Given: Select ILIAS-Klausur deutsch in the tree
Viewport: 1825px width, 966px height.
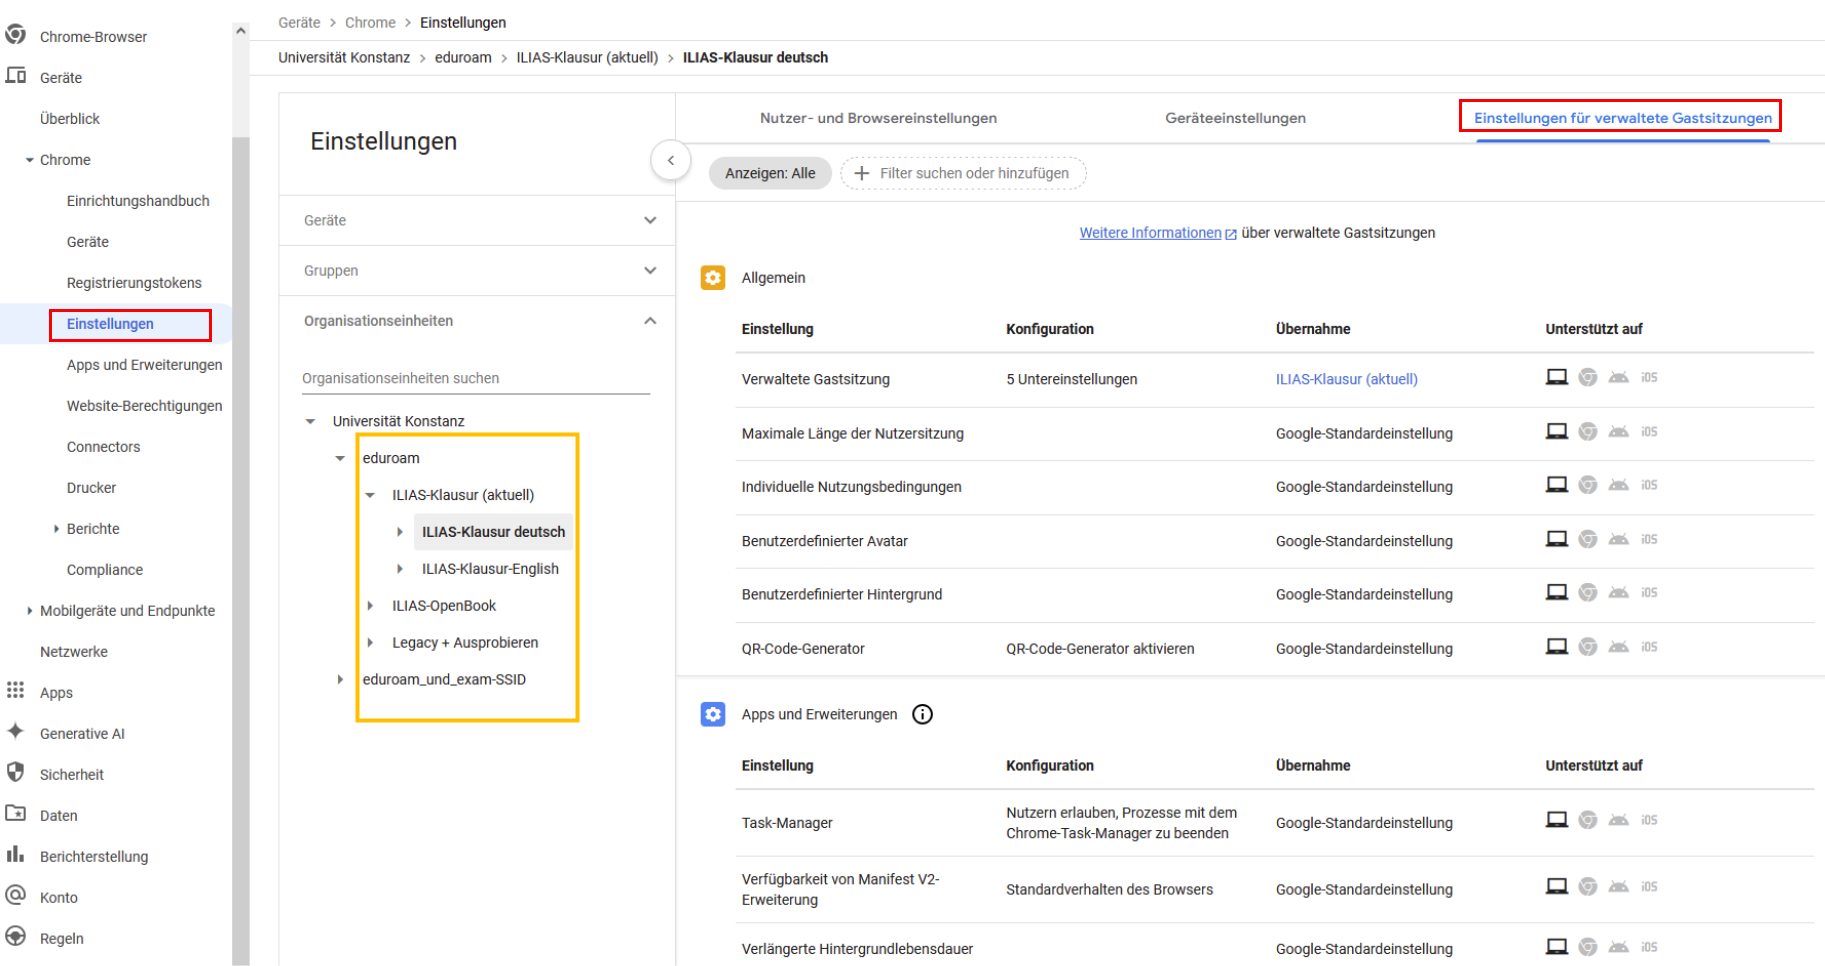Looking at the screenshot, I should click(493, 532).
